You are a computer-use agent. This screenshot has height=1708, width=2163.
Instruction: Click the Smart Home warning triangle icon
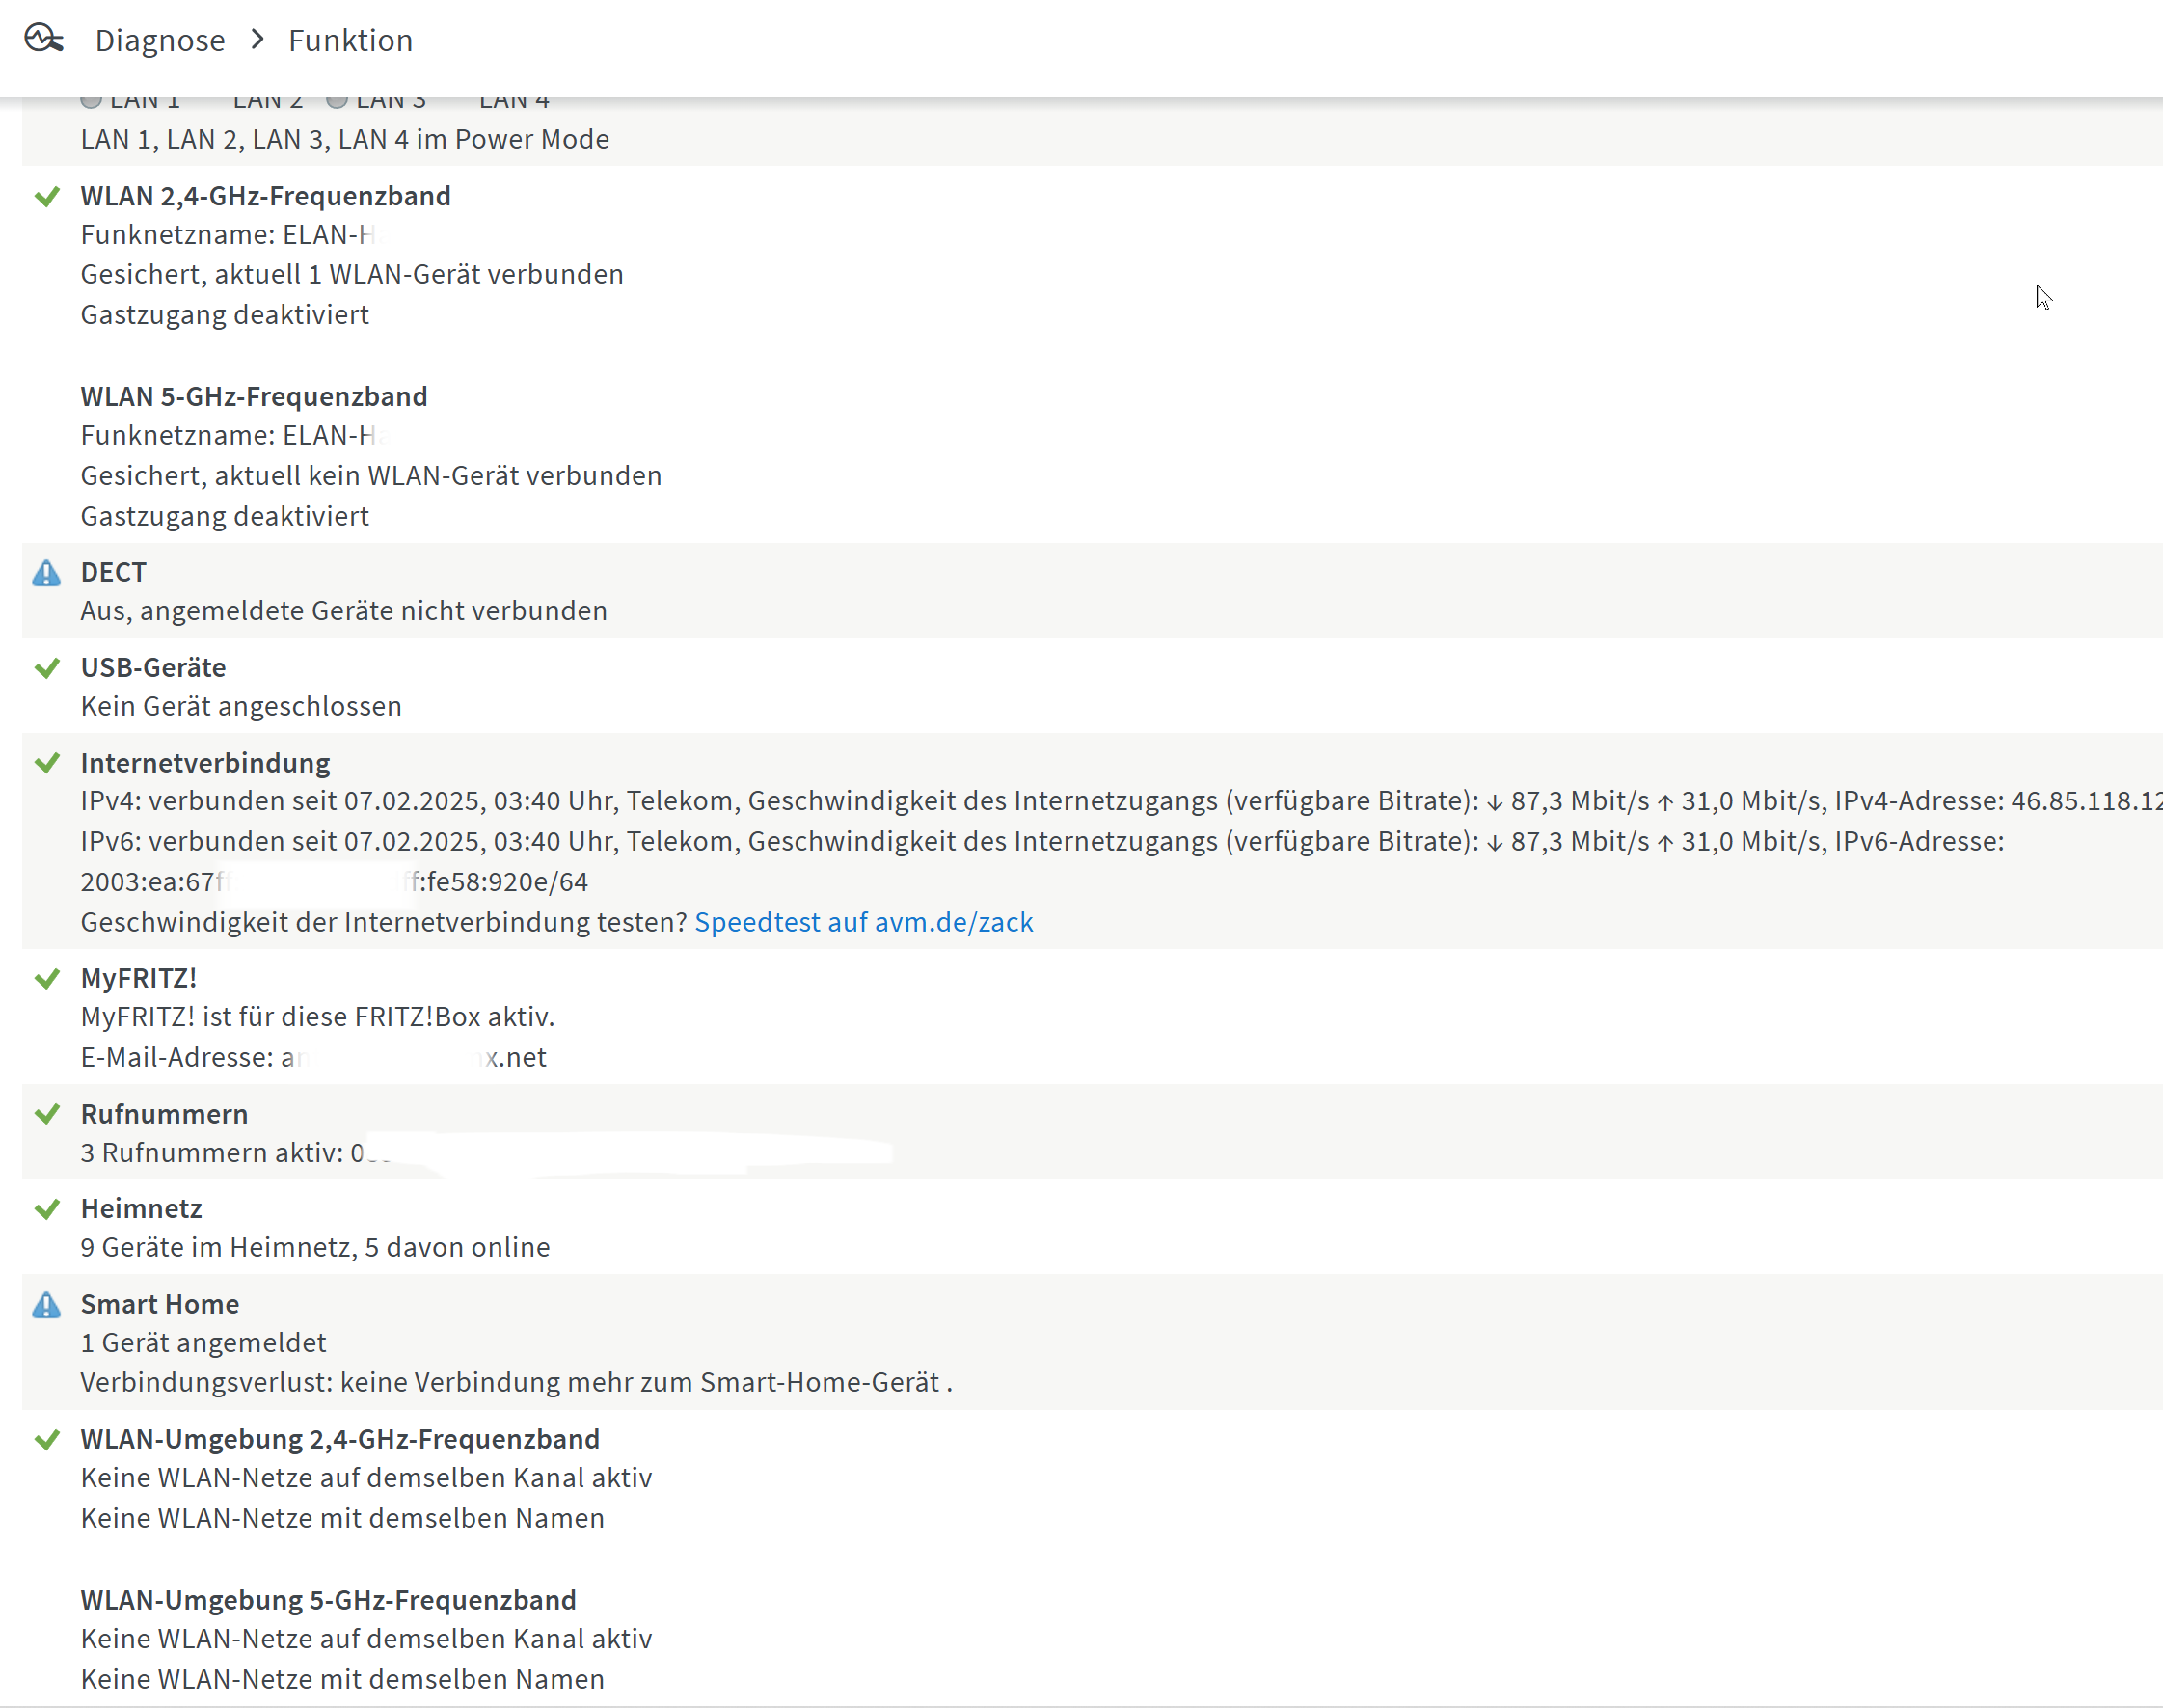46,1305
